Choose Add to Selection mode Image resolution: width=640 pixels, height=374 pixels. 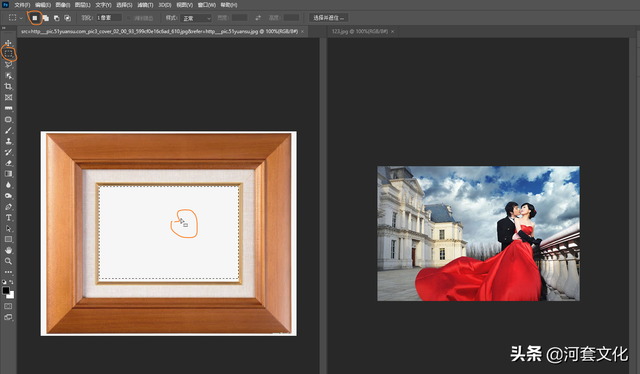(46, 18)
